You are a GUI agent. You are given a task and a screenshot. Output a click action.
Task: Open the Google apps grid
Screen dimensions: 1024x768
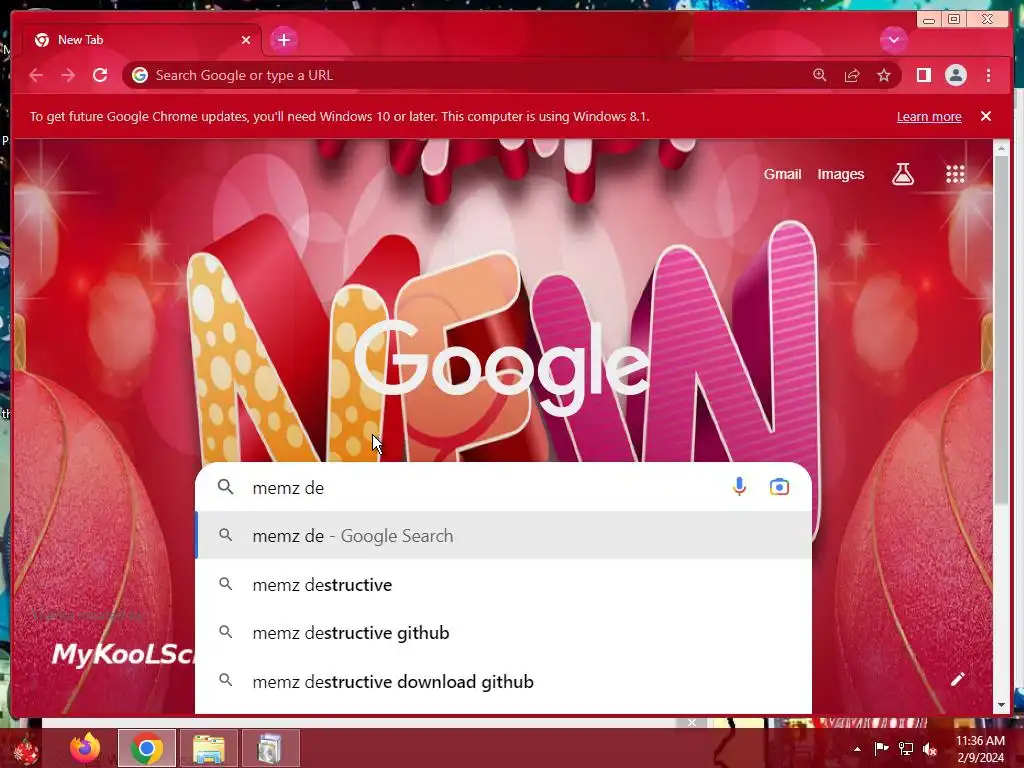coord(955,174)
